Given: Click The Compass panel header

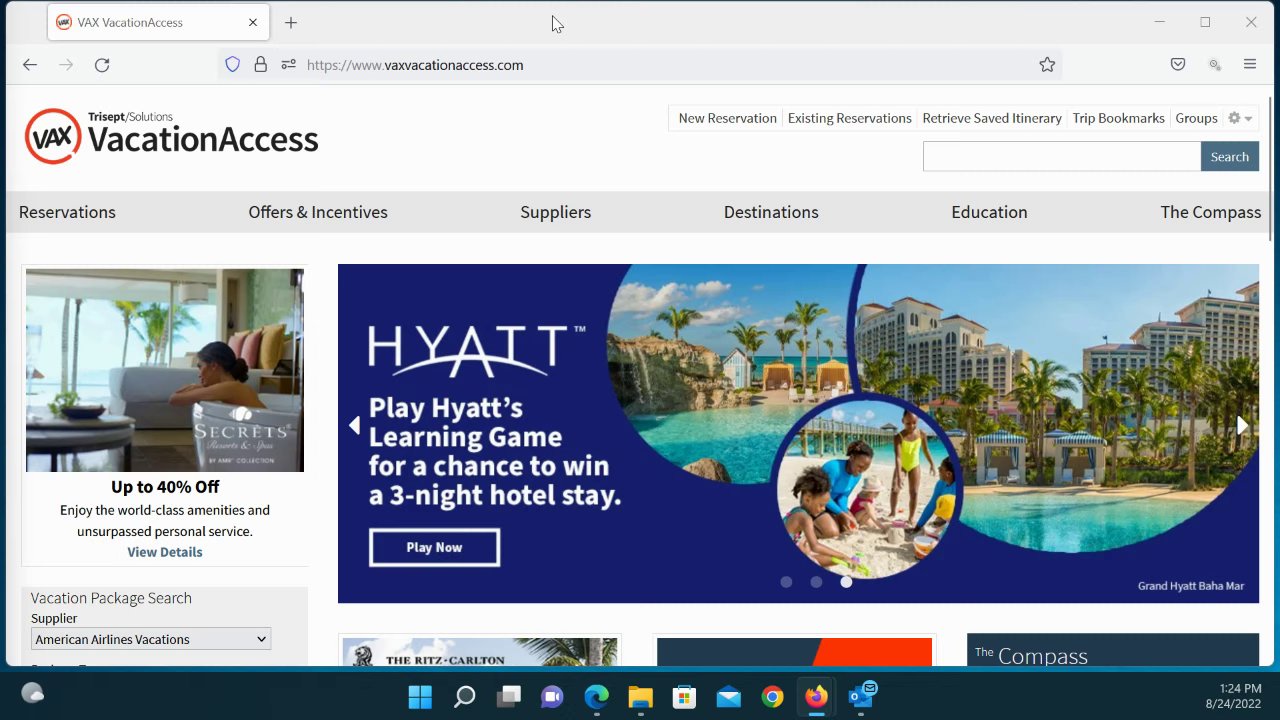Looking at the screenshot, I should [1113, 651].
